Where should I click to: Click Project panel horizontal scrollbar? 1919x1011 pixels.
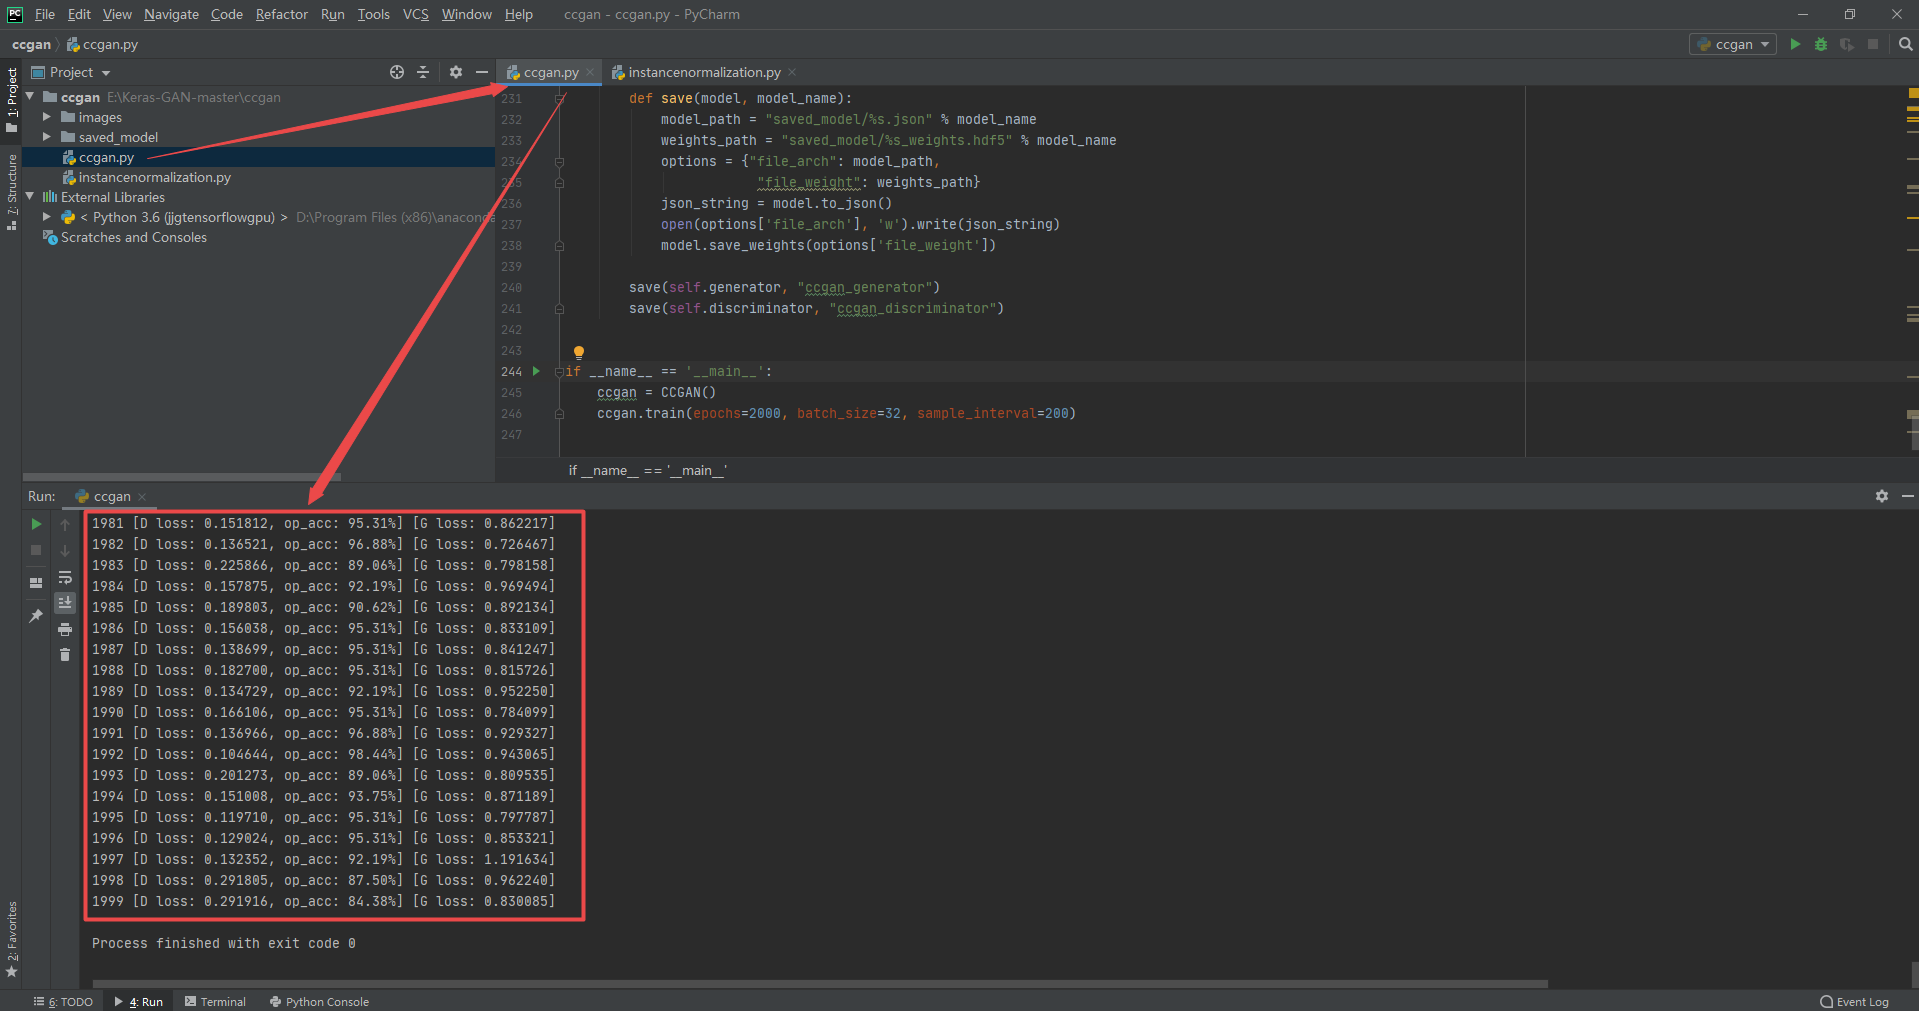(x=182, y=476)
